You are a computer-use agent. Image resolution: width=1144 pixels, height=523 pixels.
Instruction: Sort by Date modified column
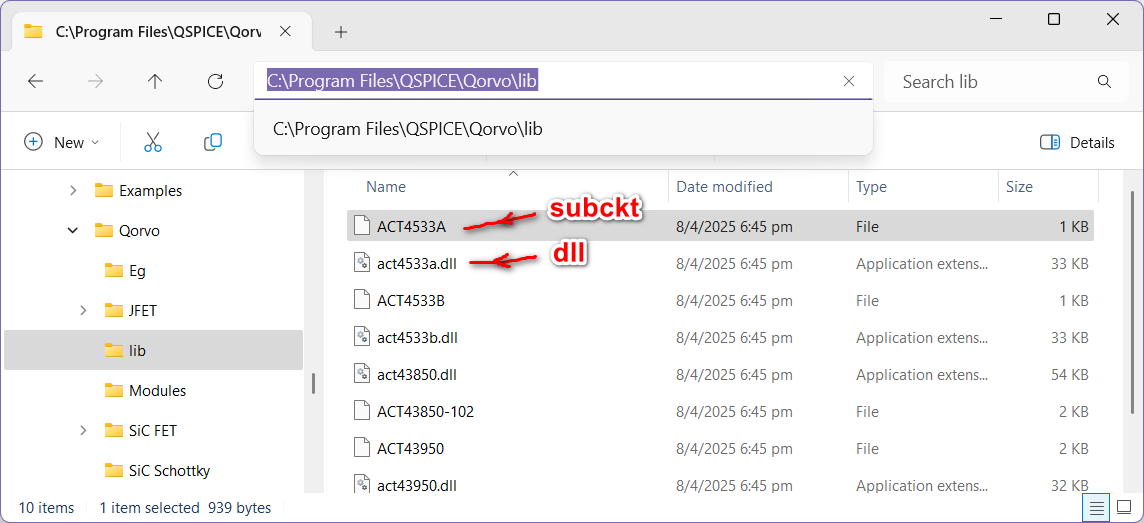coord(724,187)
